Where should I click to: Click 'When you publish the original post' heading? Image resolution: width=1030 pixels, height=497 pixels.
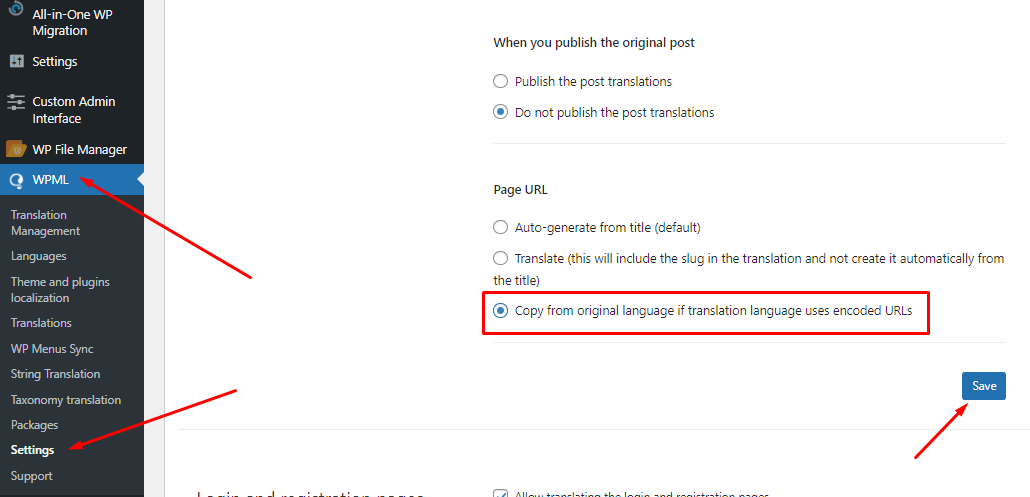[x=594, y=43]
